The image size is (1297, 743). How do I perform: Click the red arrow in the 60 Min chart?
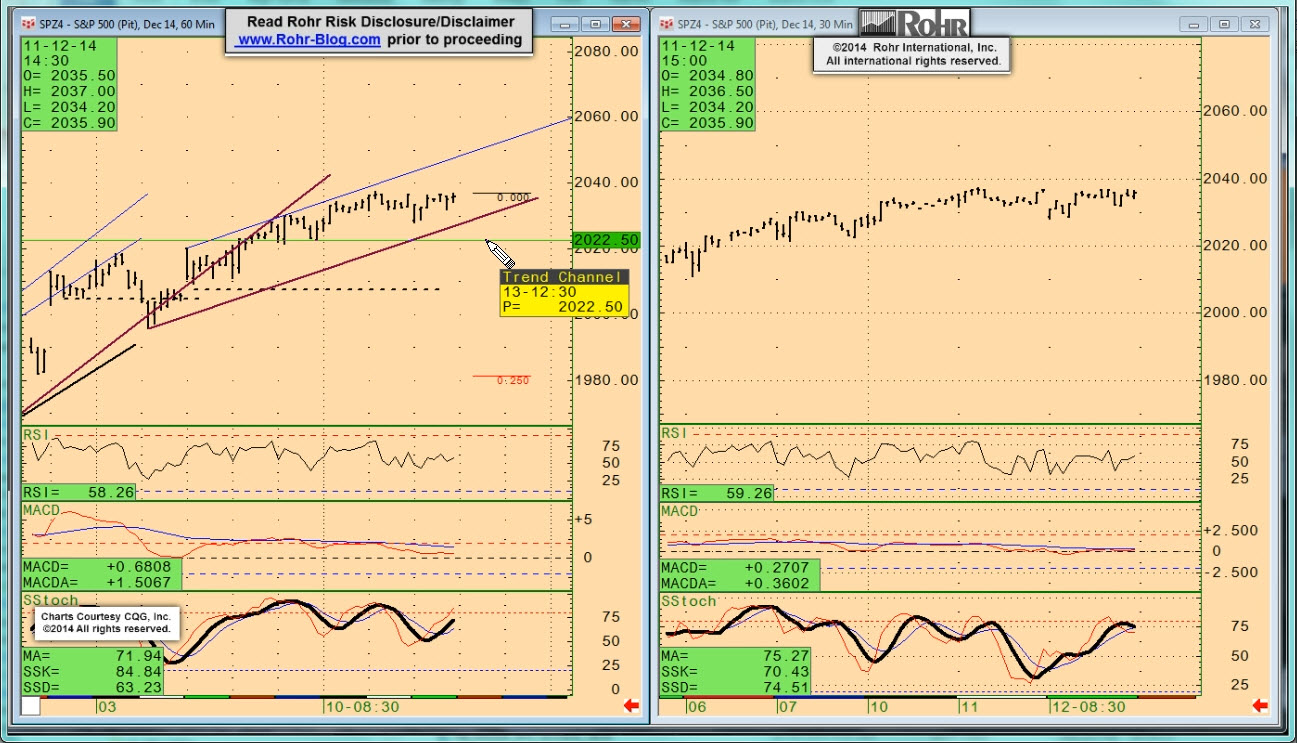[631, 706]
